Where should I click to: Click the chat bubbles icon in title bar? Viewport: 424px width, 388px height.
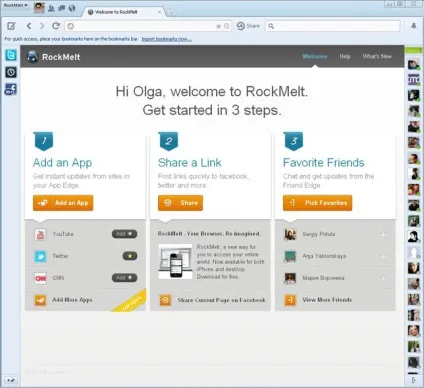pos(62,8)
